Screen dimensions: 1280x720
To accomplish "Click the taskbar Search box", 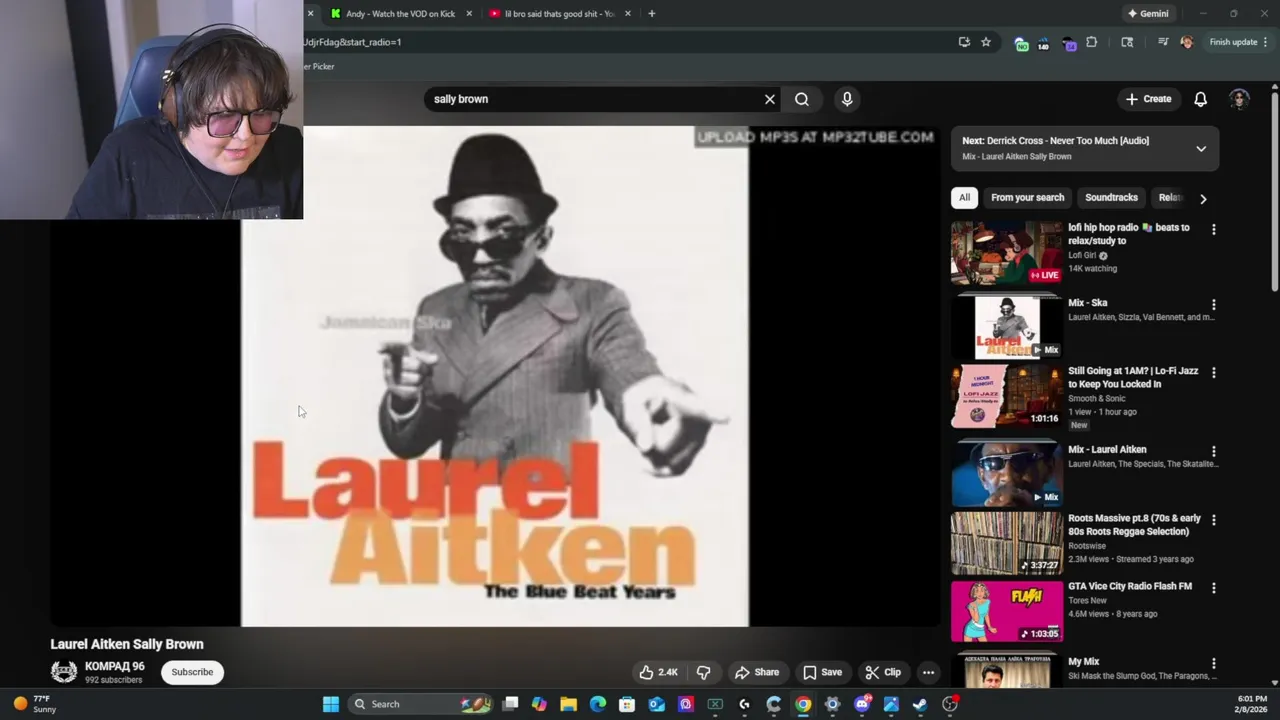I will (422, 704).
